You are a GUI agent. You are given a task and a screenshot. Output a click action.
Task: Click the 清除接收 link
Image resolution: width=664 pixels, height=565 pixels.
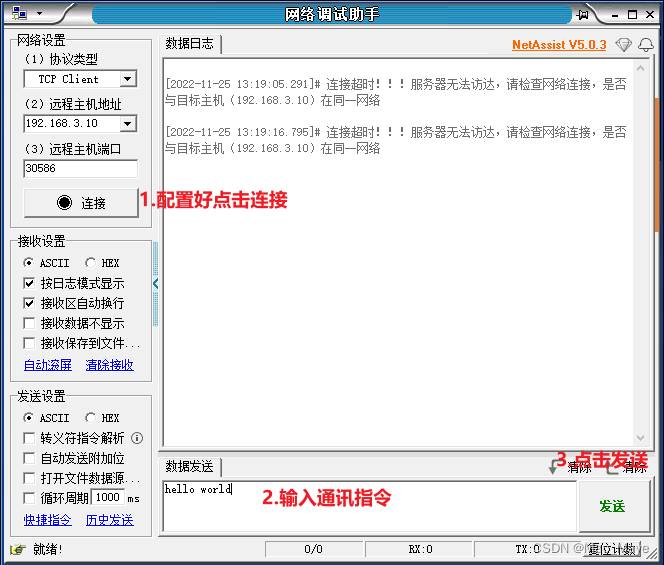point(110,365)
